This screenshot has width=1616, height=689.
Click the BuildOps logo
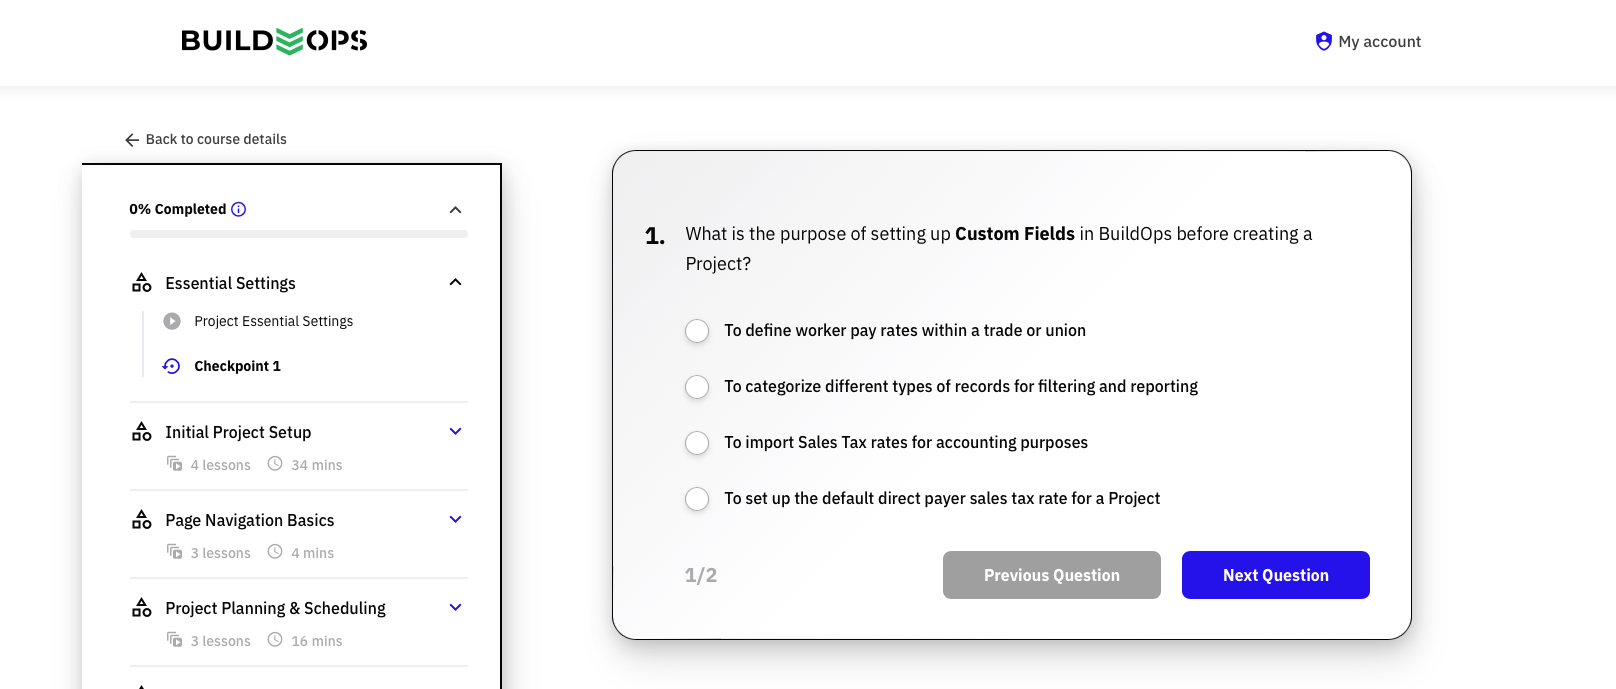pyautogui.click(x=274, y=41)
